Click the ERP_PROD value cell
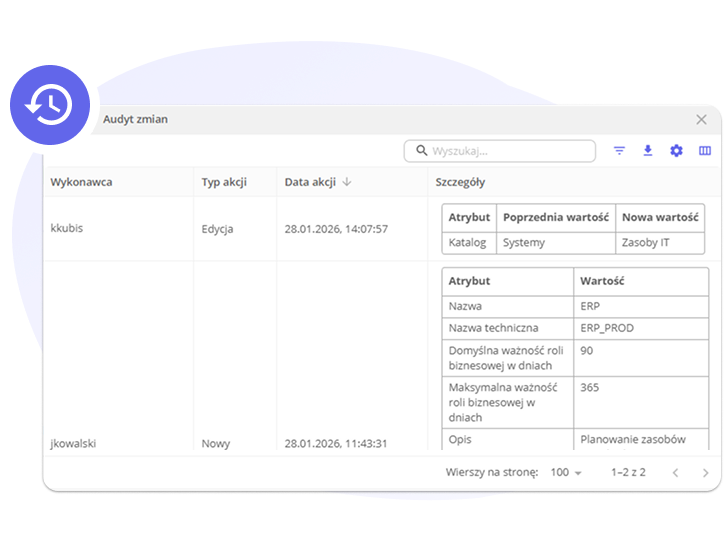The width and height of the screenshot is (725, 540). tap(607, 328)
